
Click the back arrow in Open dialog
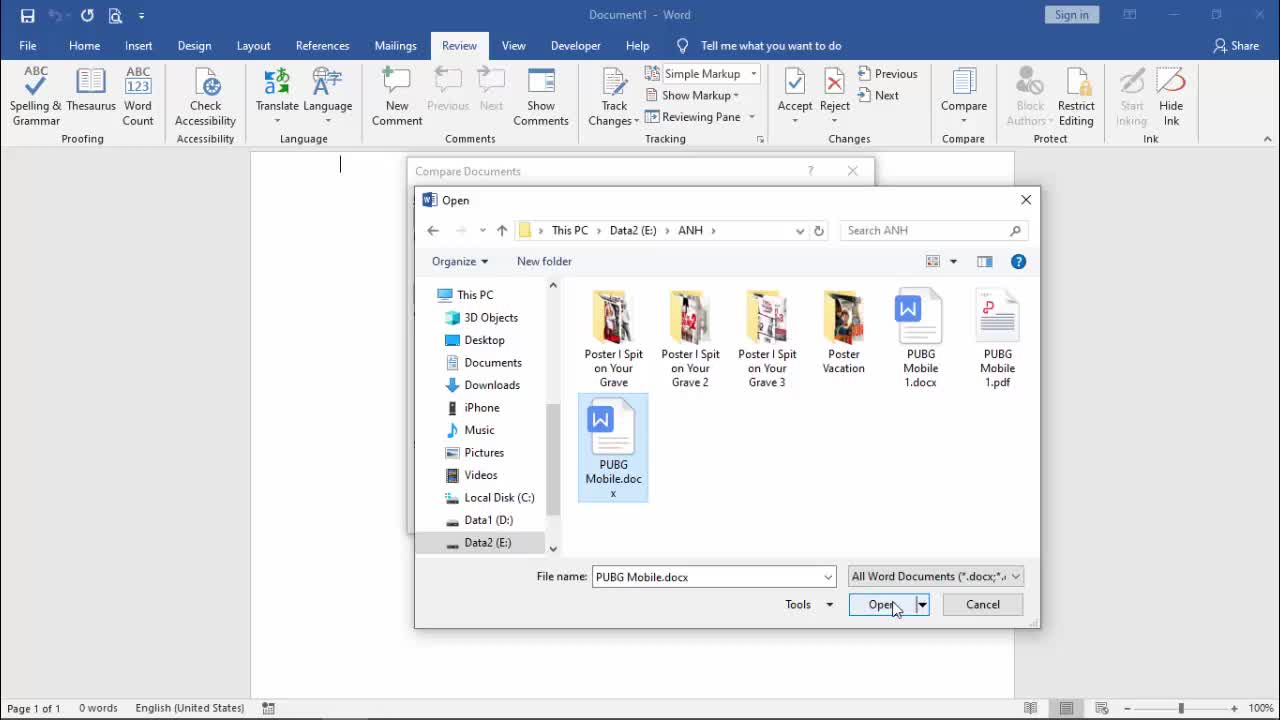[433, 231]
